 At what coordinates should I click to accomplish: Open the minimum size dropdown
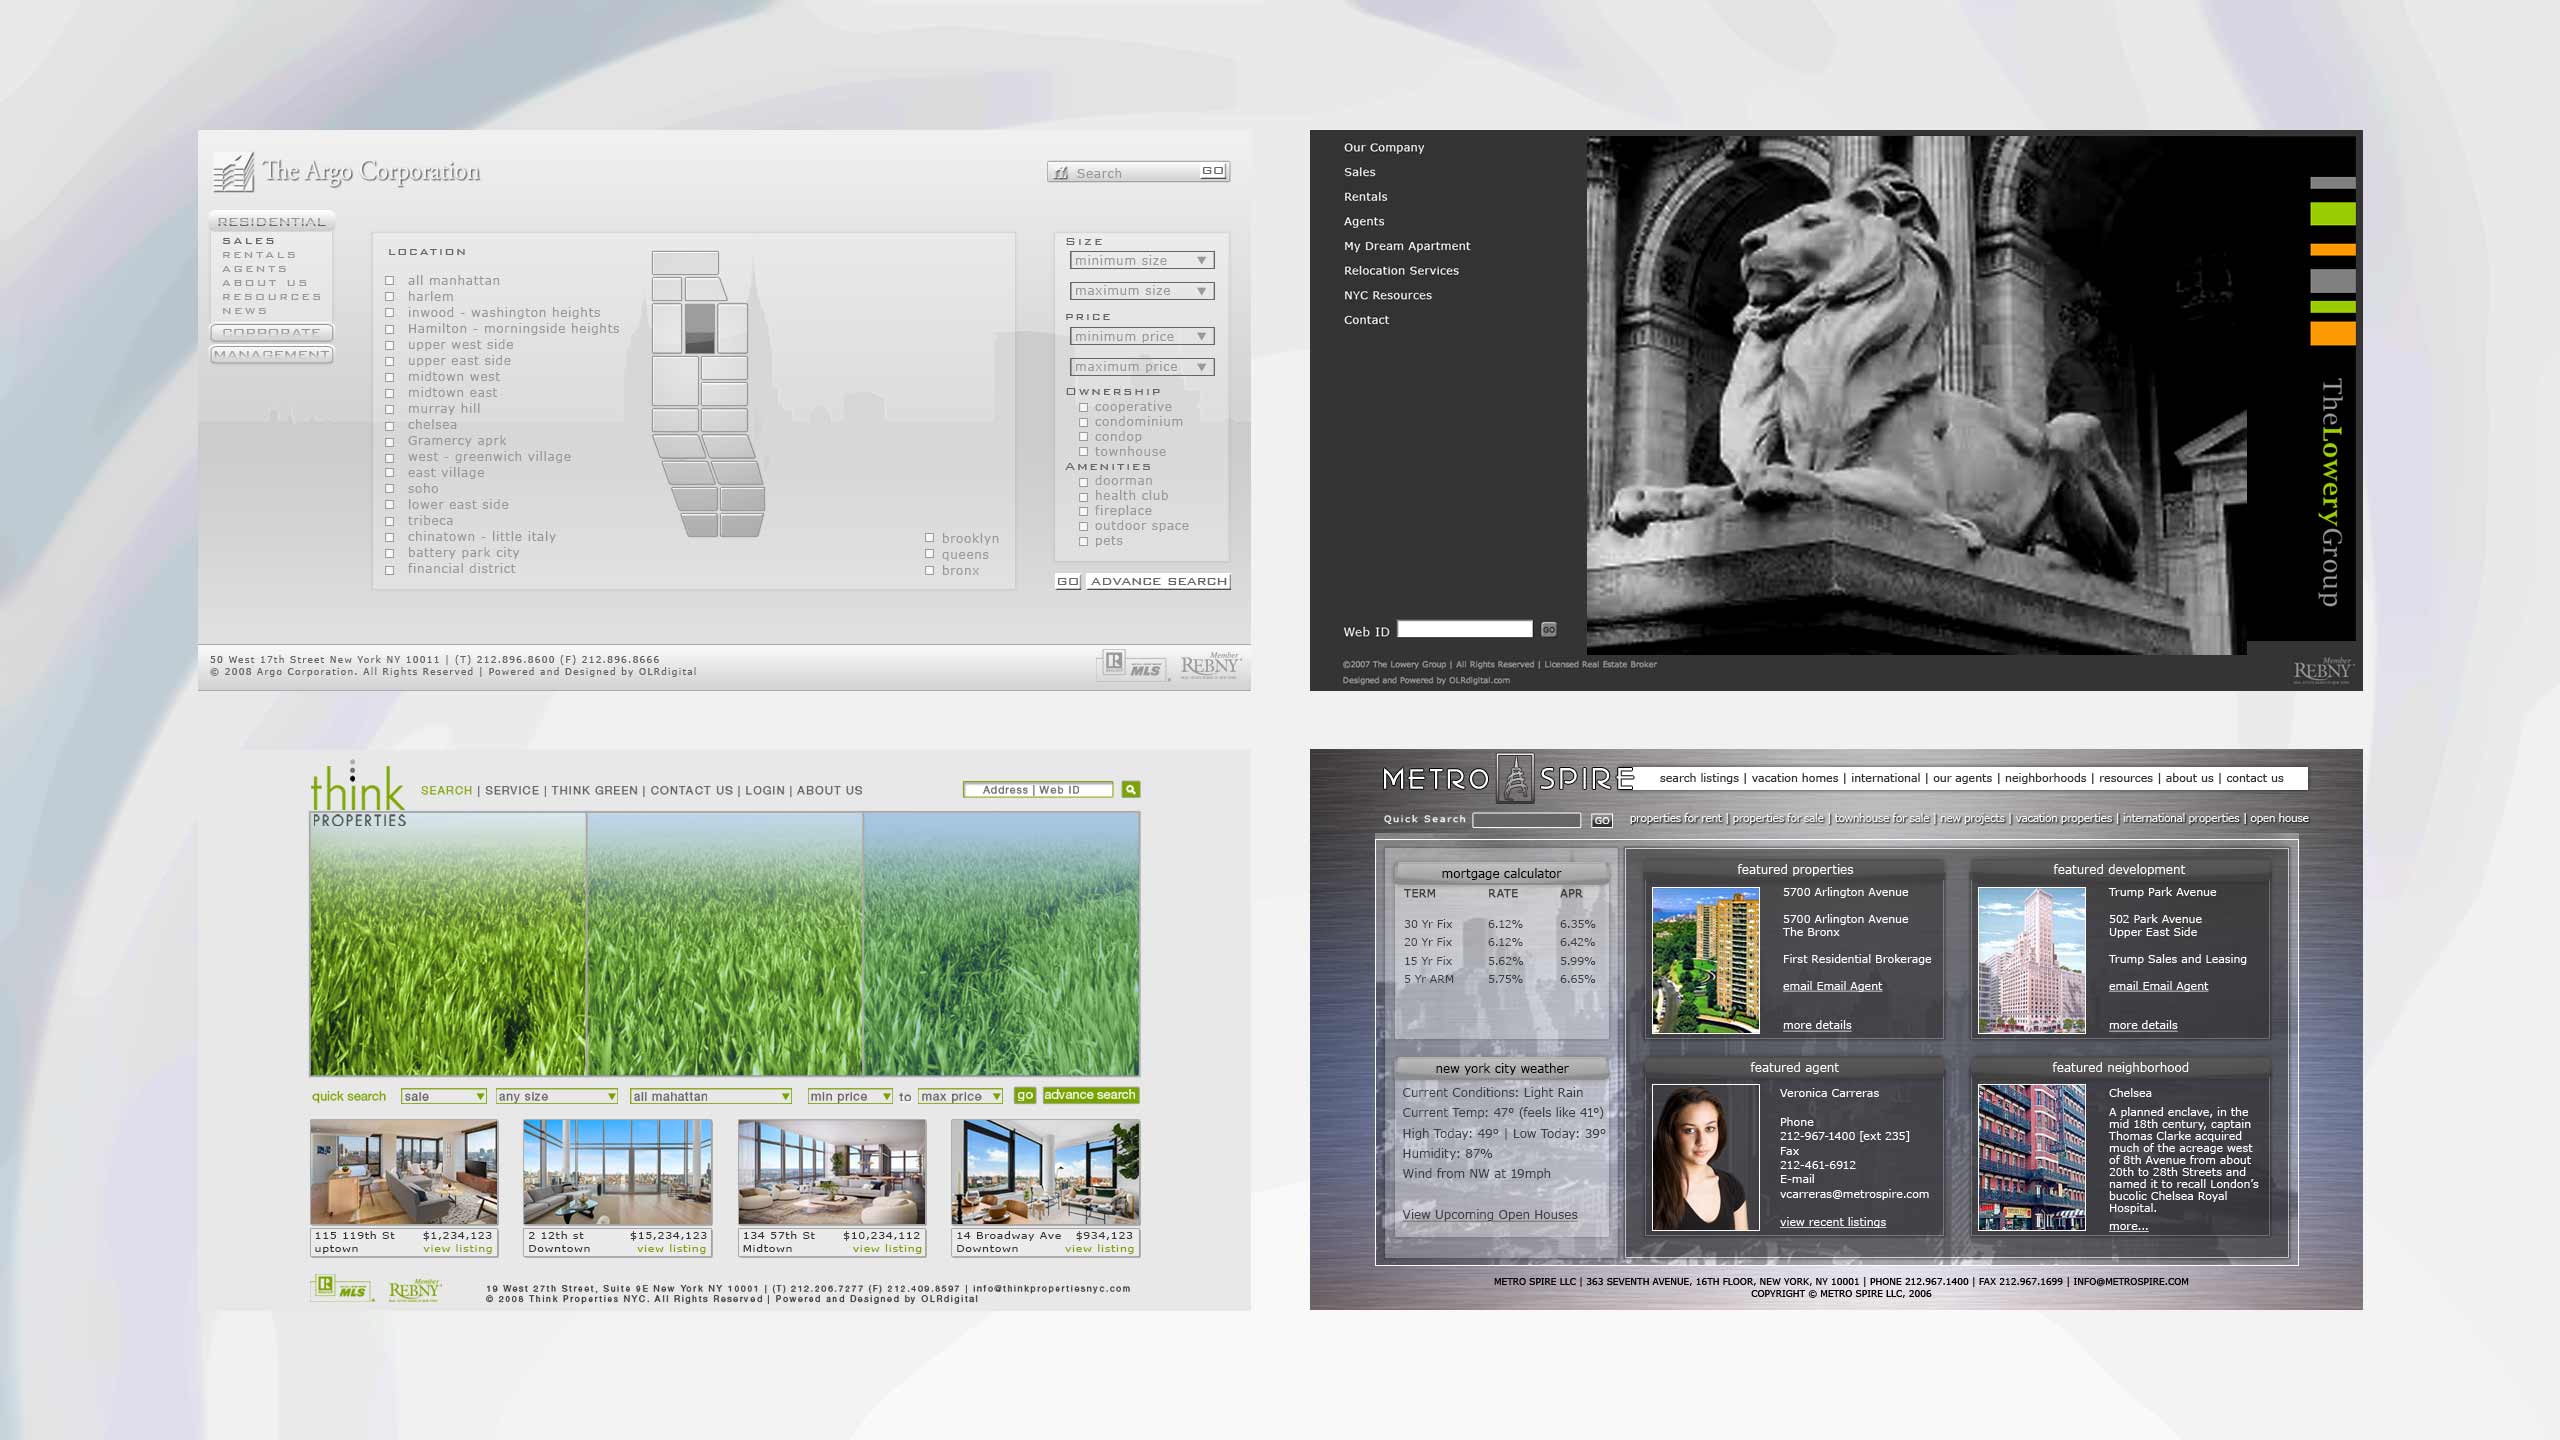pos(1141,261)
